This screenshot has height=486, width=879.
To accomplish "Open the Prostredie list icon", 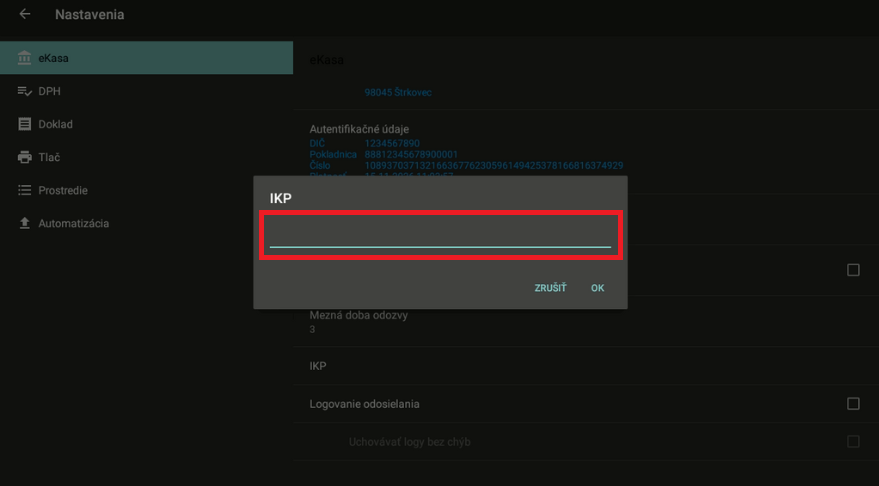I will [25, 190].
